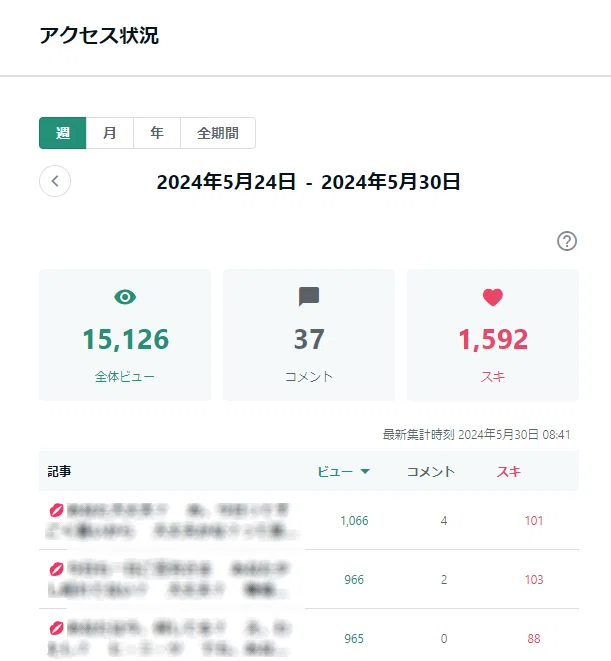Click the スキ 1,592 card
The image size is (611, 661).
tap(493, 335)
